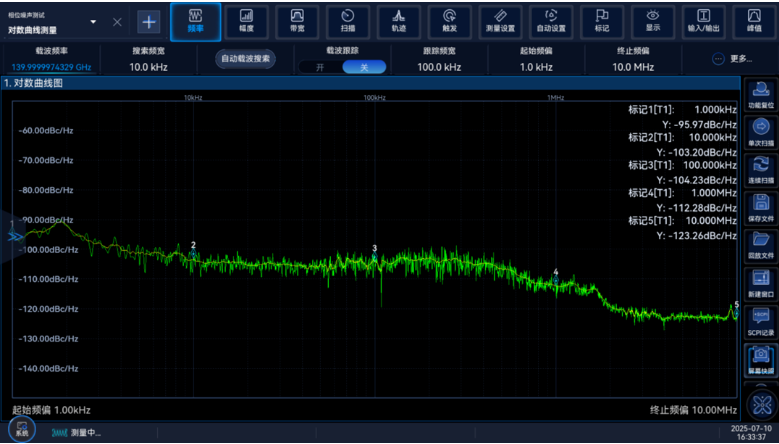Open 测量设置 (Measurement Setup)
Image resolution: width=779 pixels, height=444 pixels.
coord(500,21)
